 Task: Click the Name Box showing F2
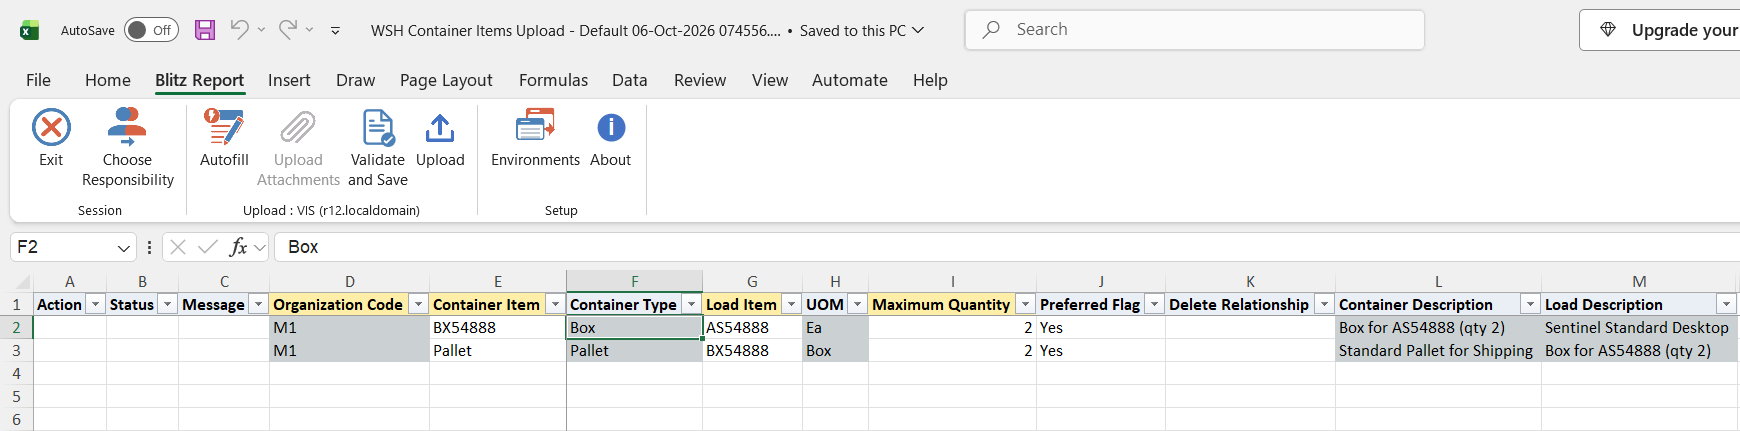click(62, 247)
